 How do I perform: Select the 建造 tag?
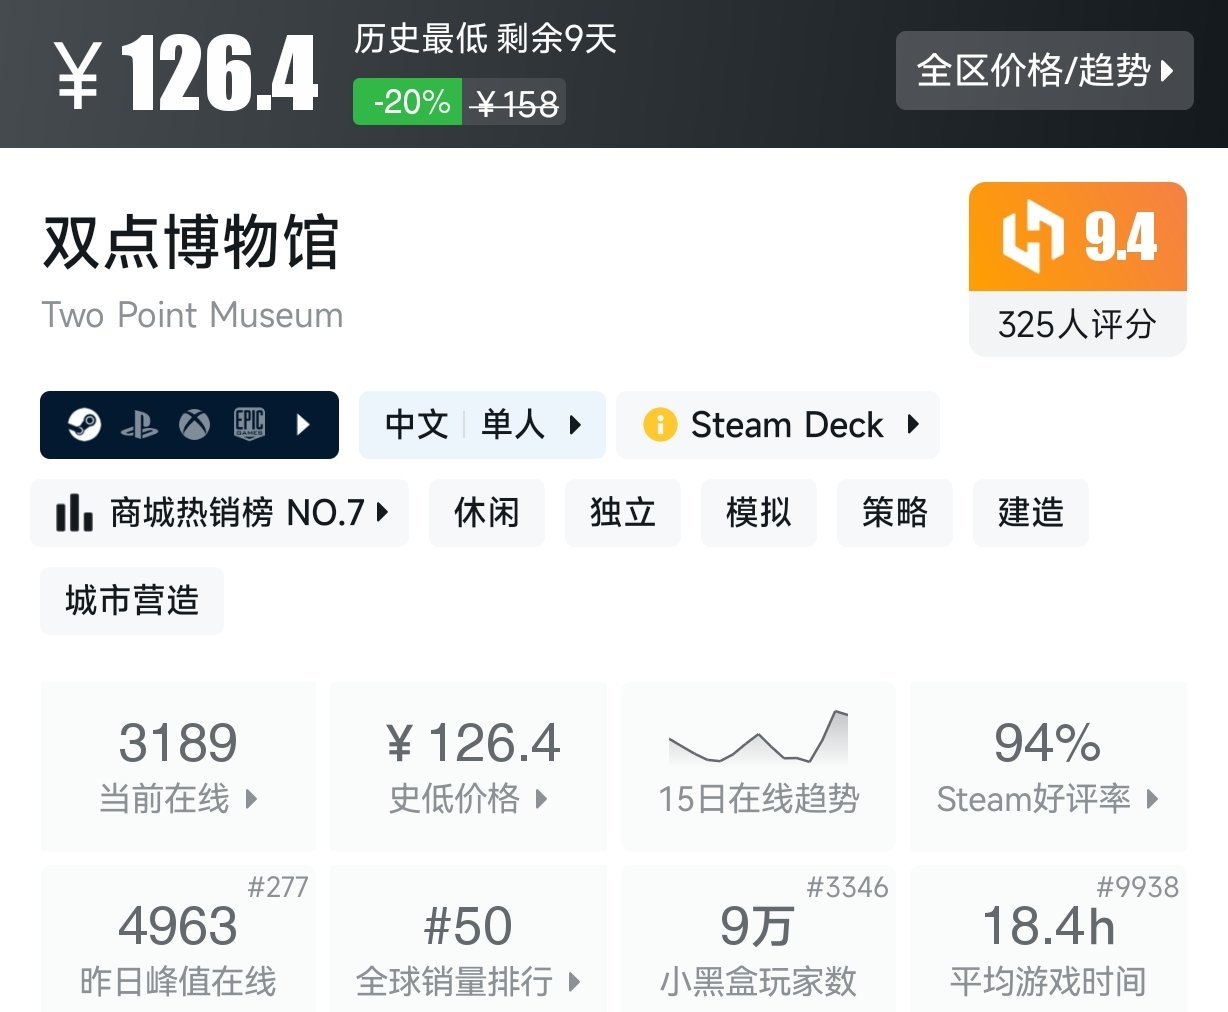tap(1031, 513)
